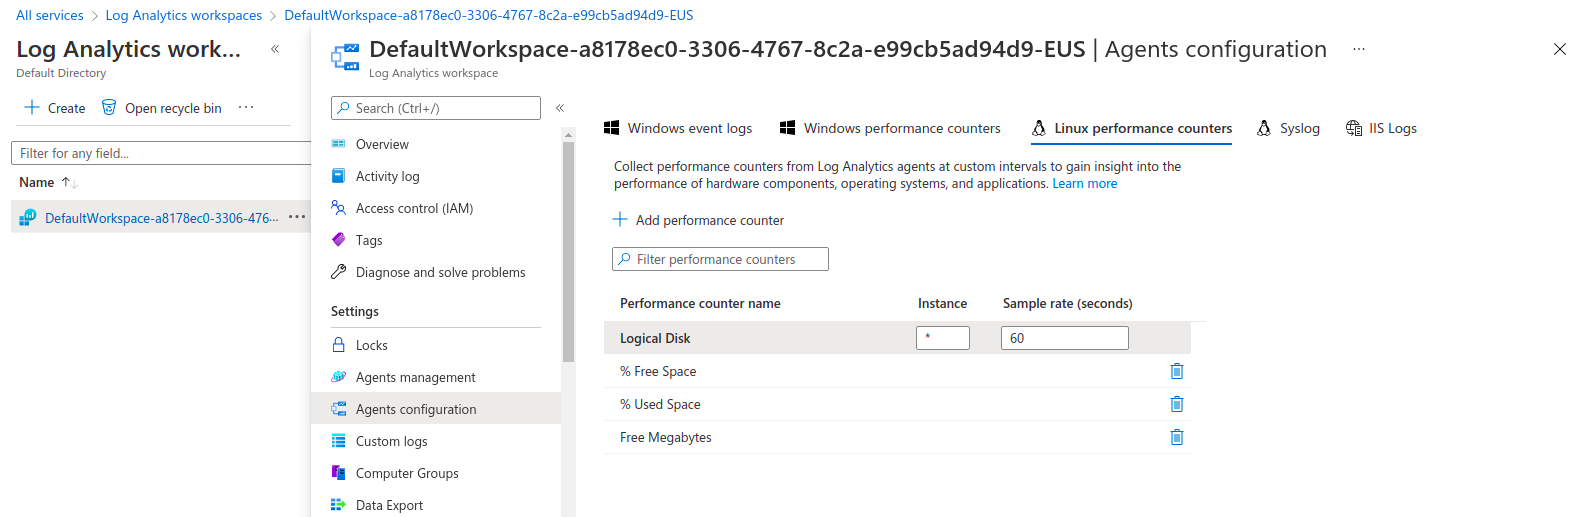1596x517 pixels.
Task: Open DefaultWorkspace-a8178ec0 in the list
Action: pos(162,218)
